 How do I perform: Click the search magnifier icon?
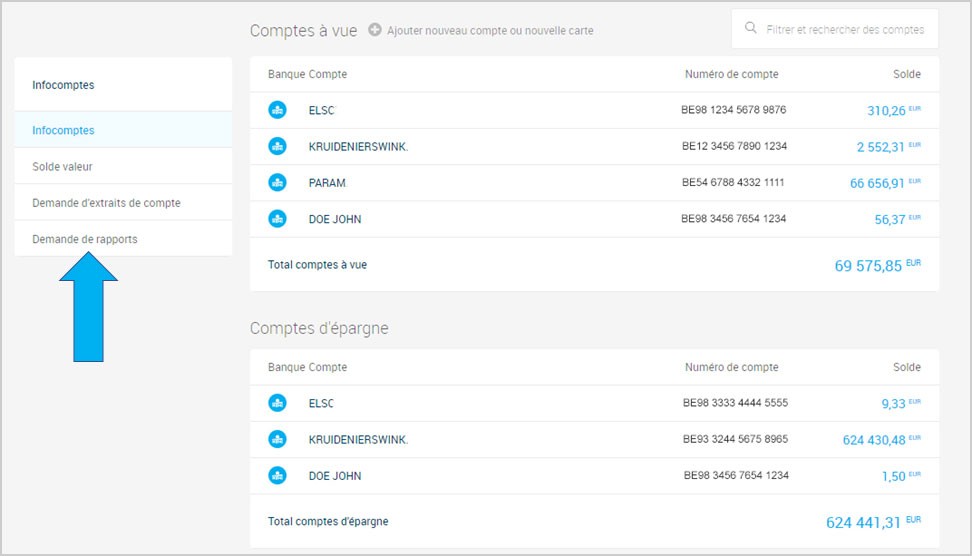pos(750,28)
